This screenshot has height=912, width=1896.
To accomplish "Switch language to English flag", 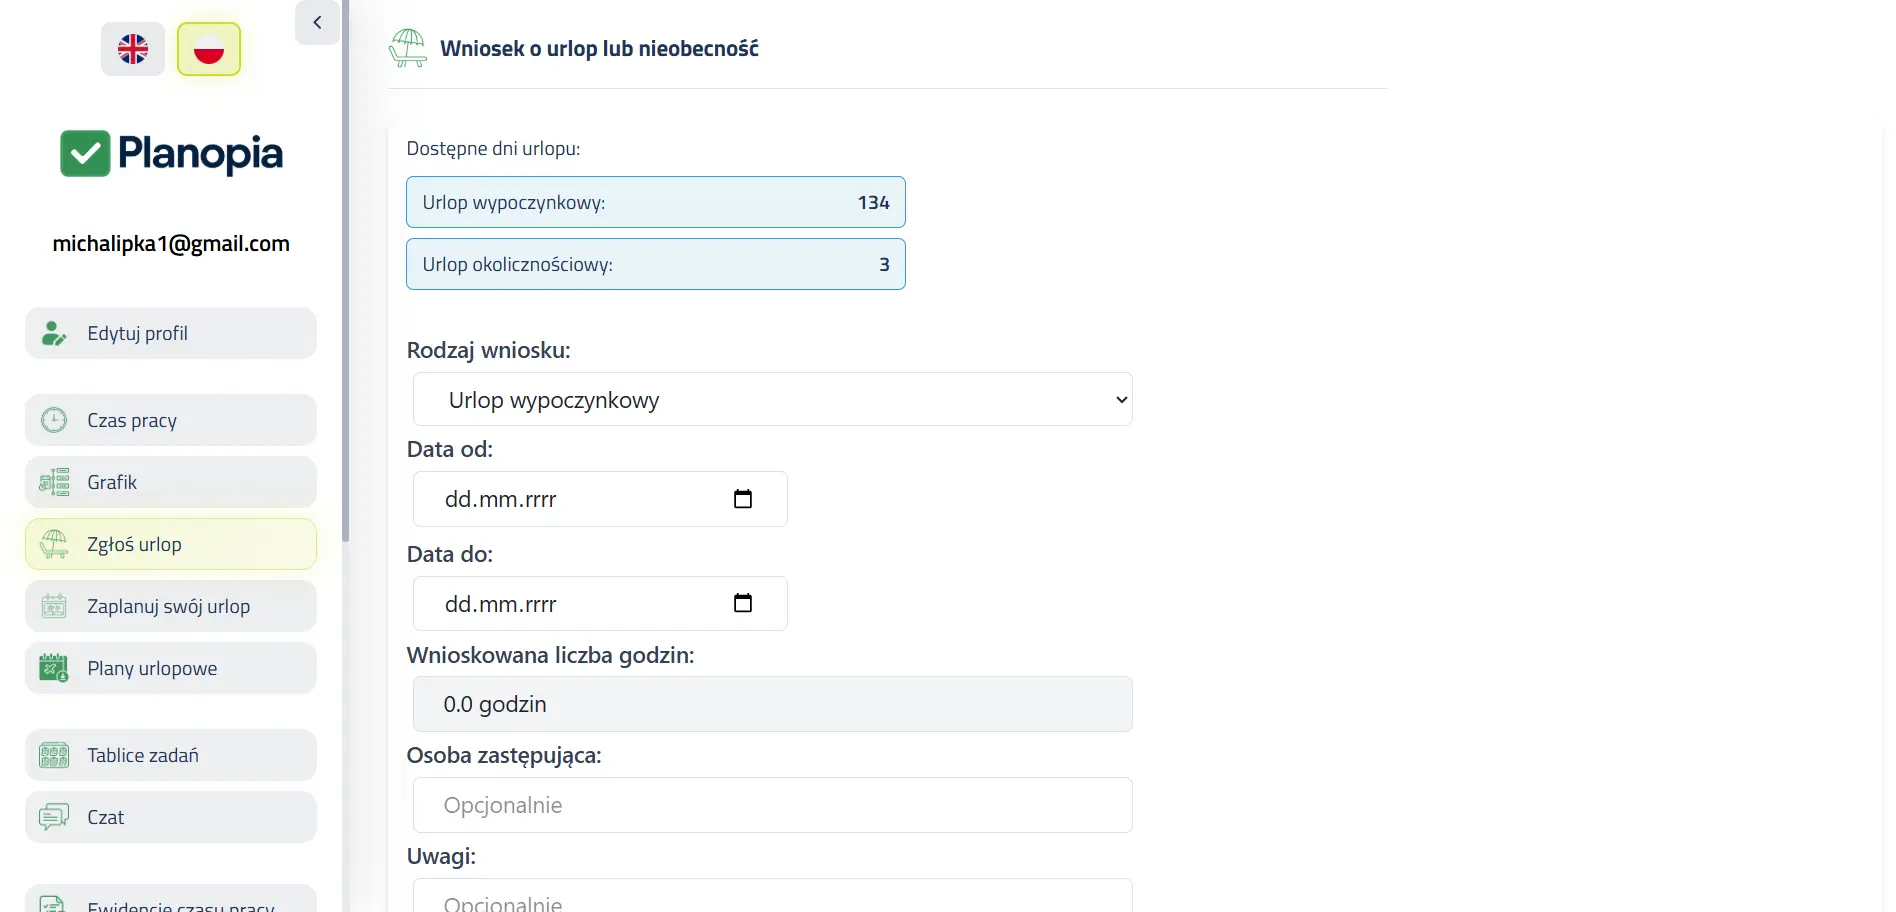I will 133,49.
